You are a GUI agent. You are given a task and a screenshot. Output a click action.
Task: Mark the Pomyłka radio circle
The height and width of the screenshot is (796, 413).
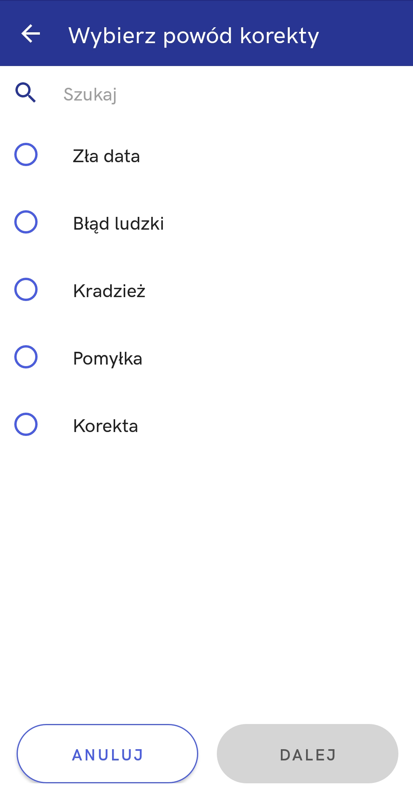point(26,357)
